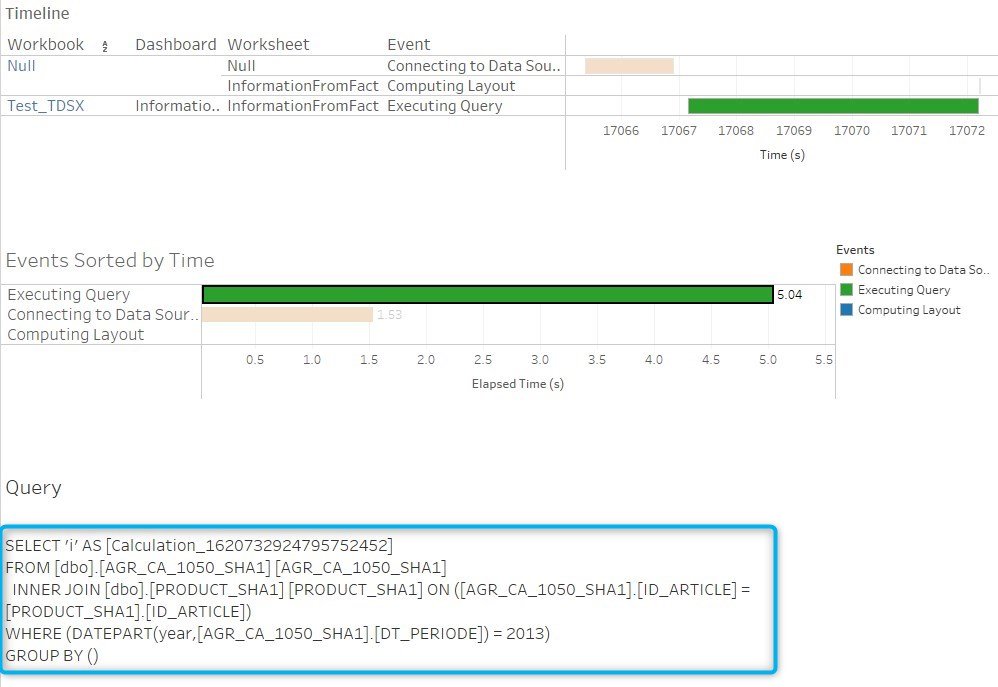Click the 5.5 tick on elapsed axis
This screenshot has width=998, height=687.
(x=824, y=360)
